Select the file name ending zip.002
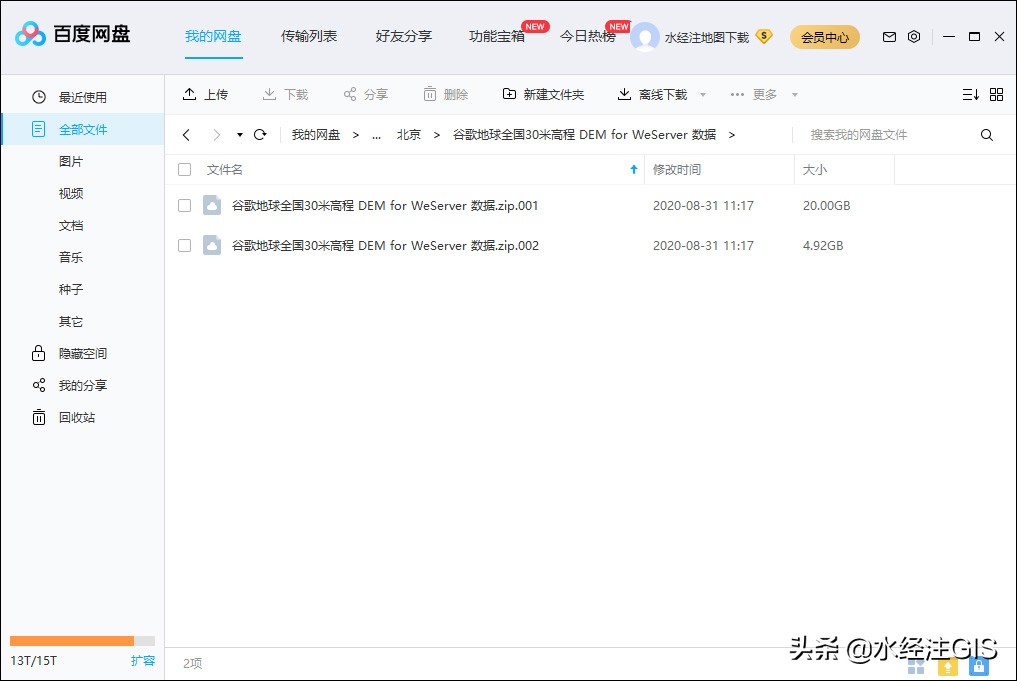 (x=385, y=246)
